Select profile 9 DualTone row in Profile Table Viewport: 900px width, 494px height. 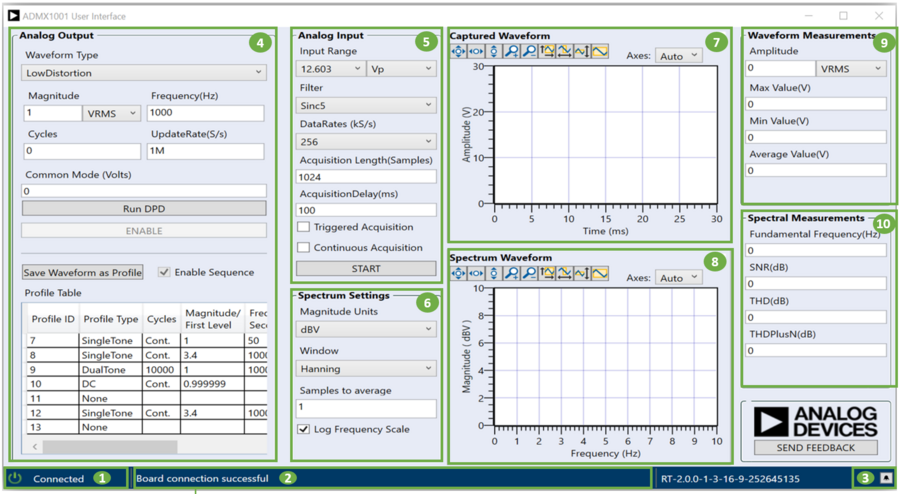100,368
